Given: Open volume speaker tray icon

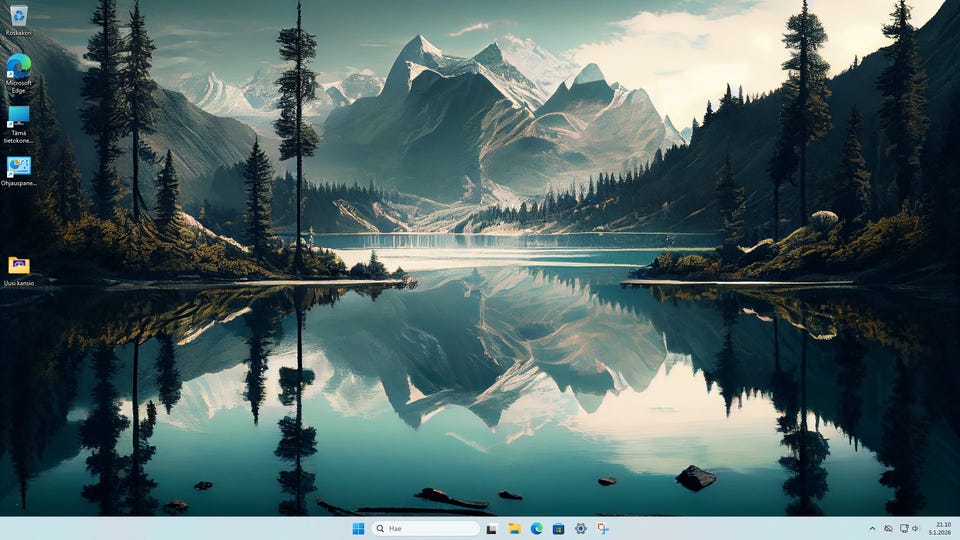Looking at the screenshot, I should [x=916, y=528].
